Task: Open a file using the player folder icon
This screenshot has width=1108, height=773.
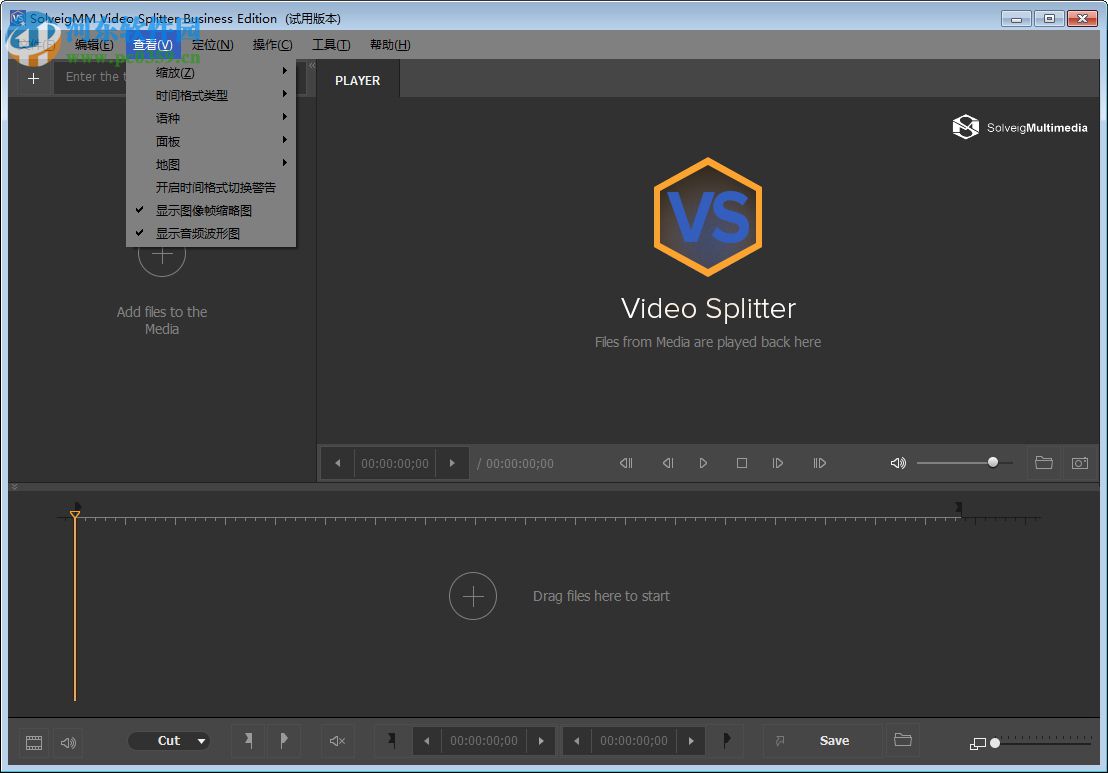Action: click(1044, 462)
